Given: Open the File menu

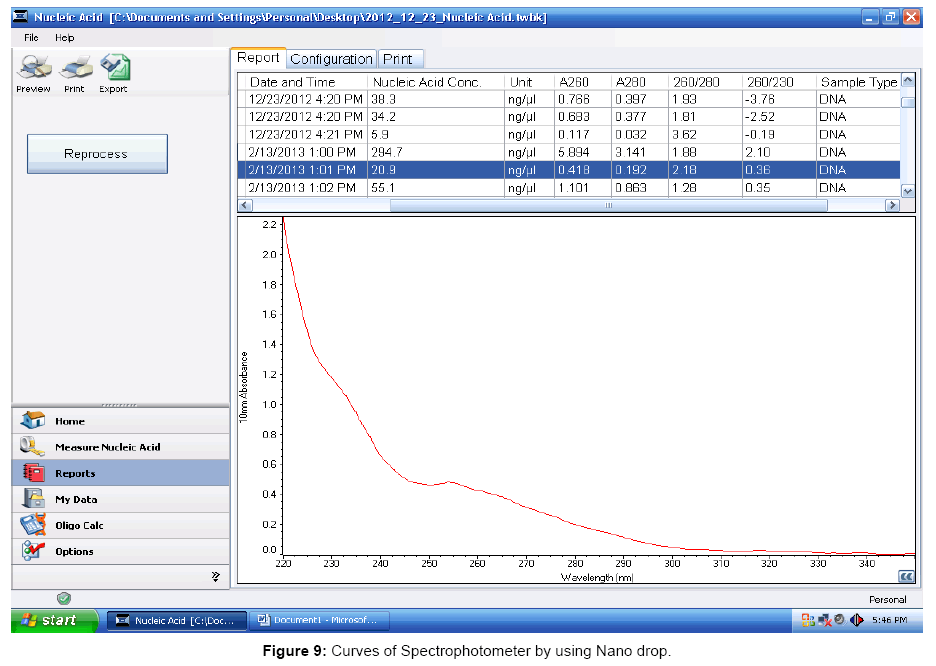Looking at the screenshot, I should tap(31, 38).
